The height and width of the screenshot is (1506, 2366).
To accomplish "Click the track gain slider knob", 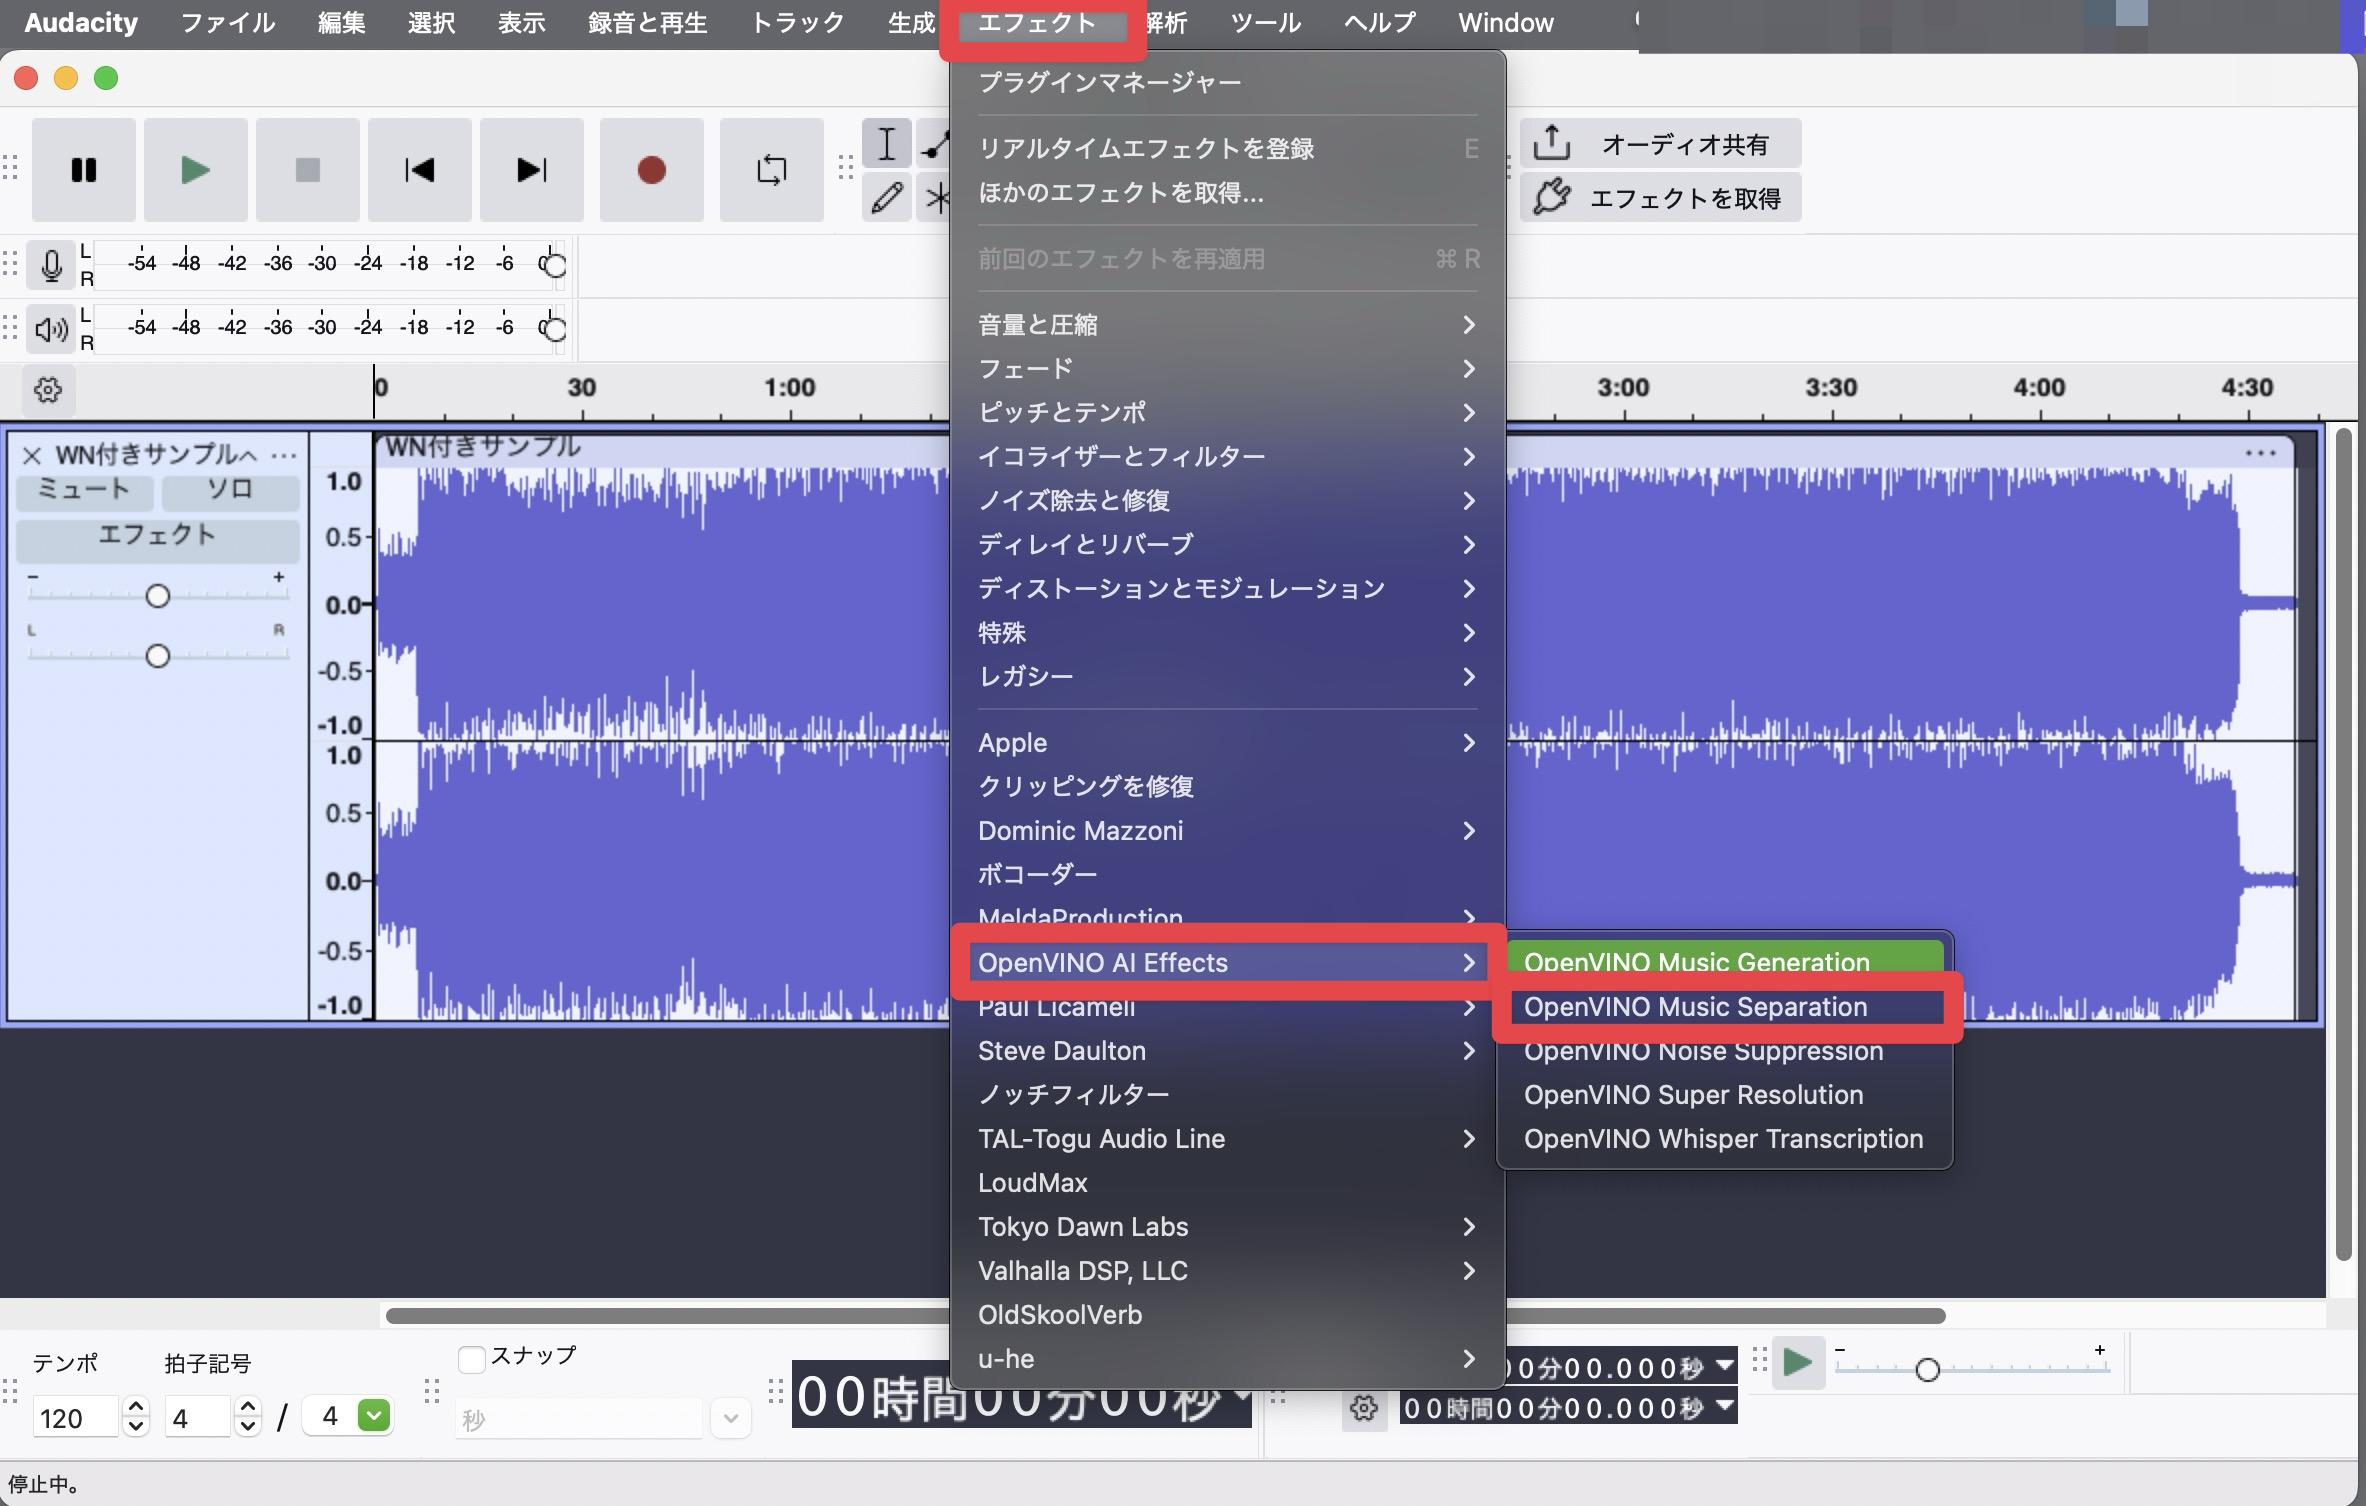I will point(157,597).
